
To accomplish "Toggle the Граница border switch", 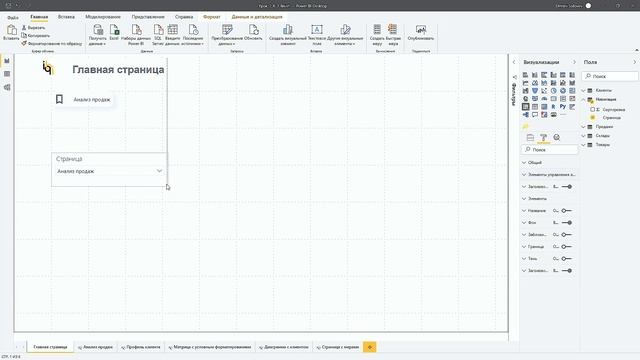I will pyautogui.click(x=566, y=247).
